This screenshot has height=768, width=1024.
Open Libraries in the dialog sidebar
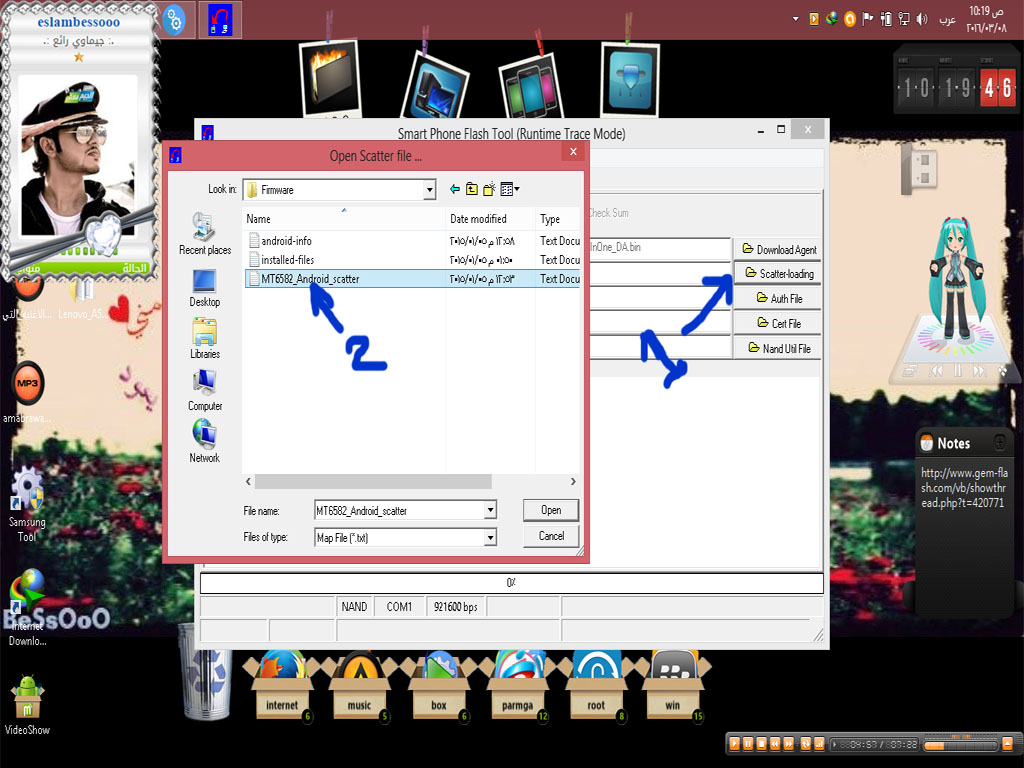click(204, 338)
